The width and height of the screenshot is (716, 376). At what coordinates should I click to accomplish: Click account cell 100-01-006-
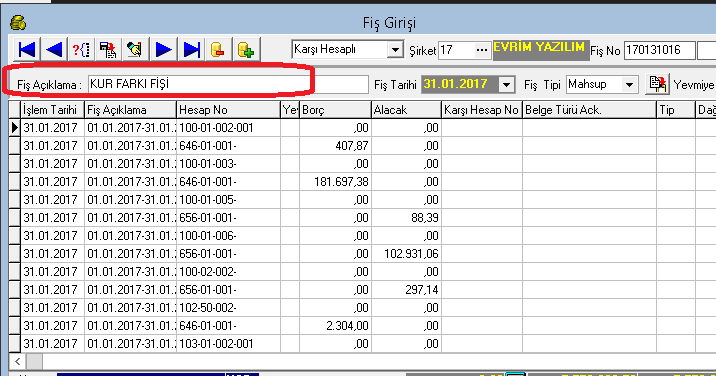point(228,236)
